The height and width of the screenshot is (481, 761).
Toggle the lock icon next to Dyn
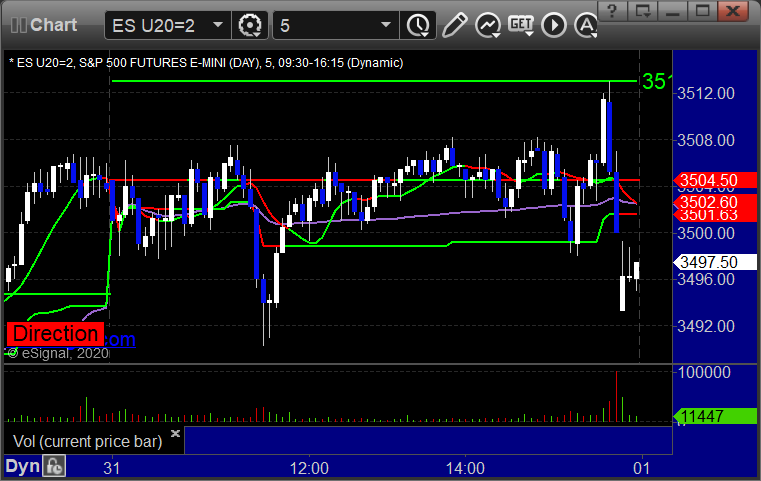click(54, 466)
